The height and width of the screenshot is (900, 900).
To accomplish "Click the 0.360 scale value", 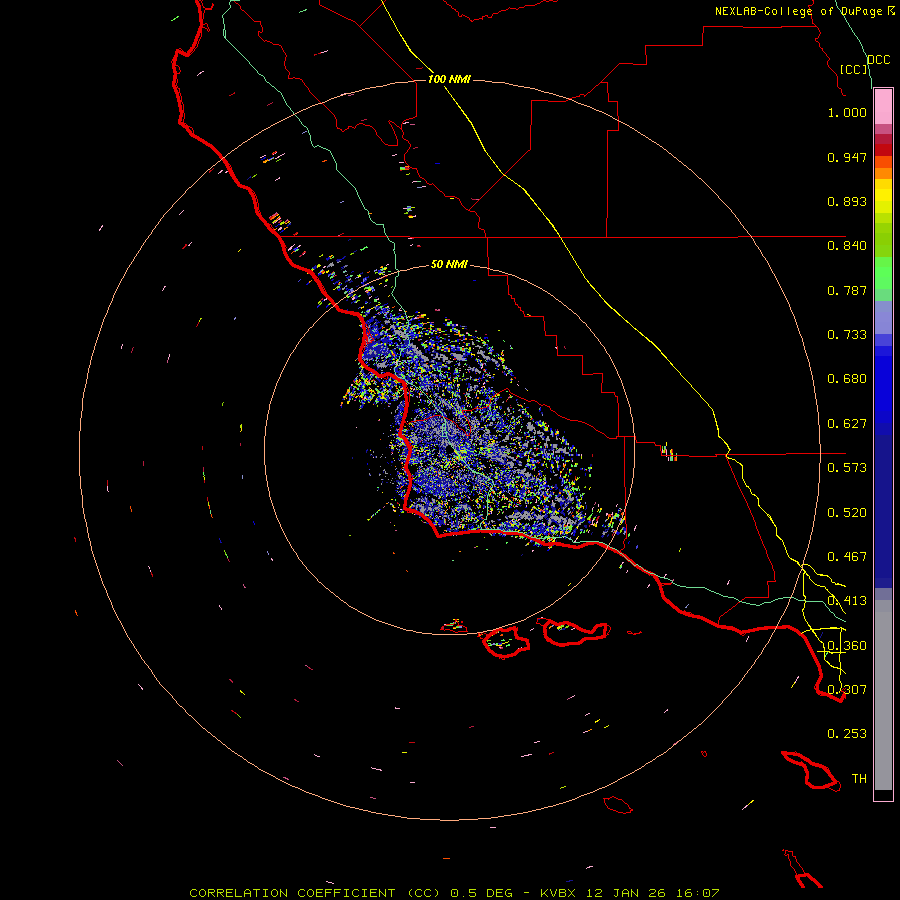I will click(x=847, y=646).
